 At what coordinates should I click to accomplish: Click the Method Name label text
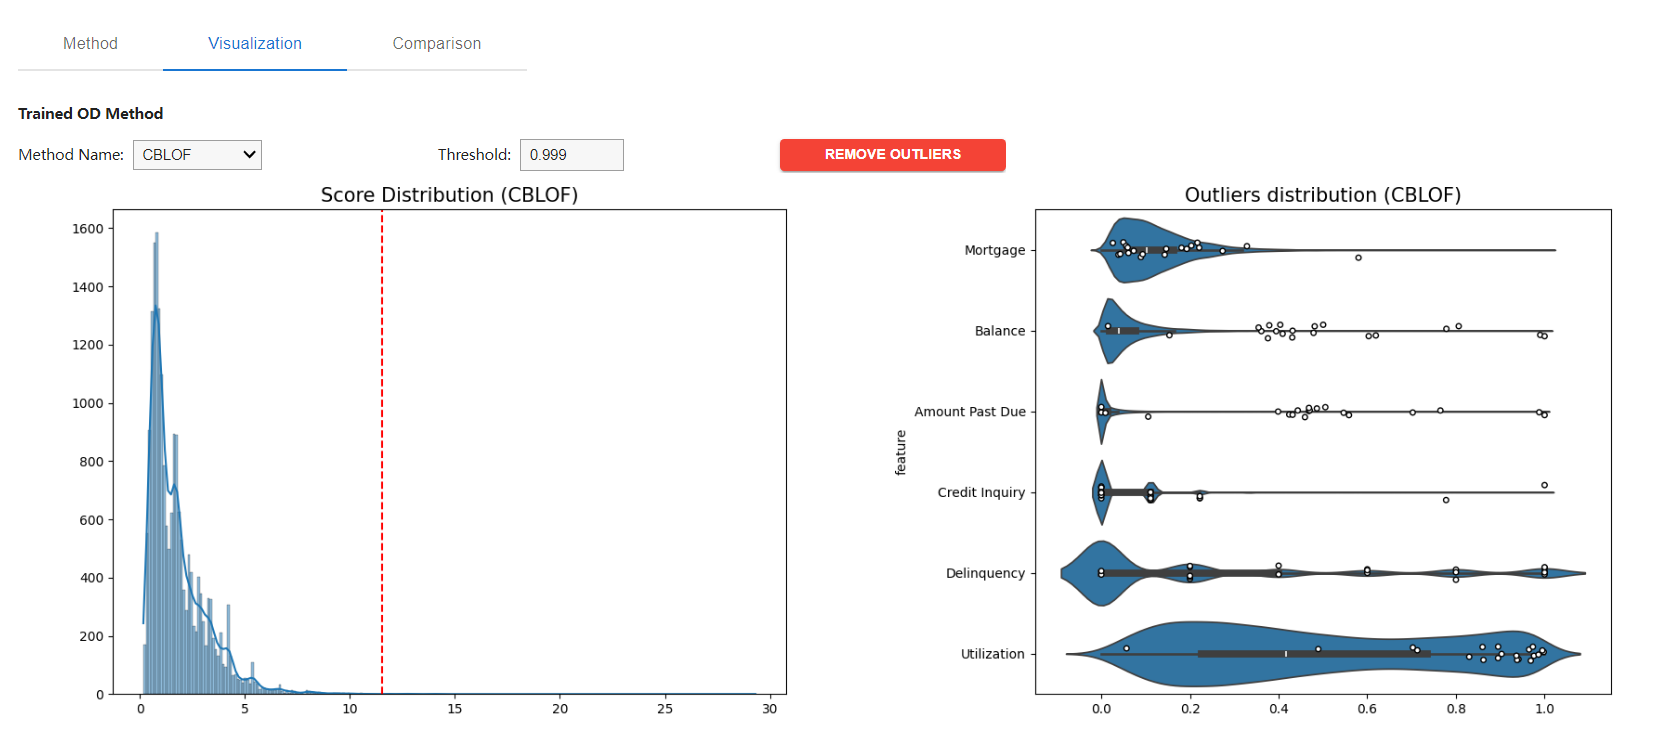coord(71,155)
